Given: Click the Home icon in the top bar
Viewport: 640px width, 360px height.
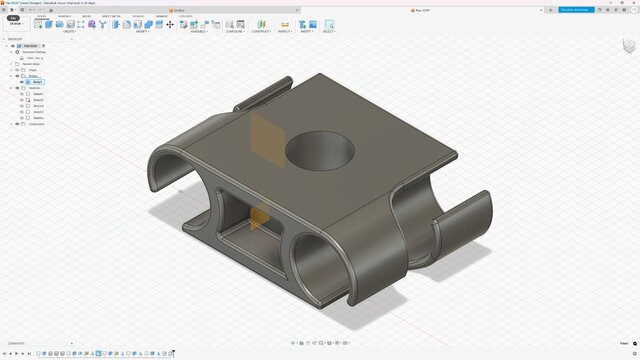Looking at the screenshot, I should click(x=51, y=10).
